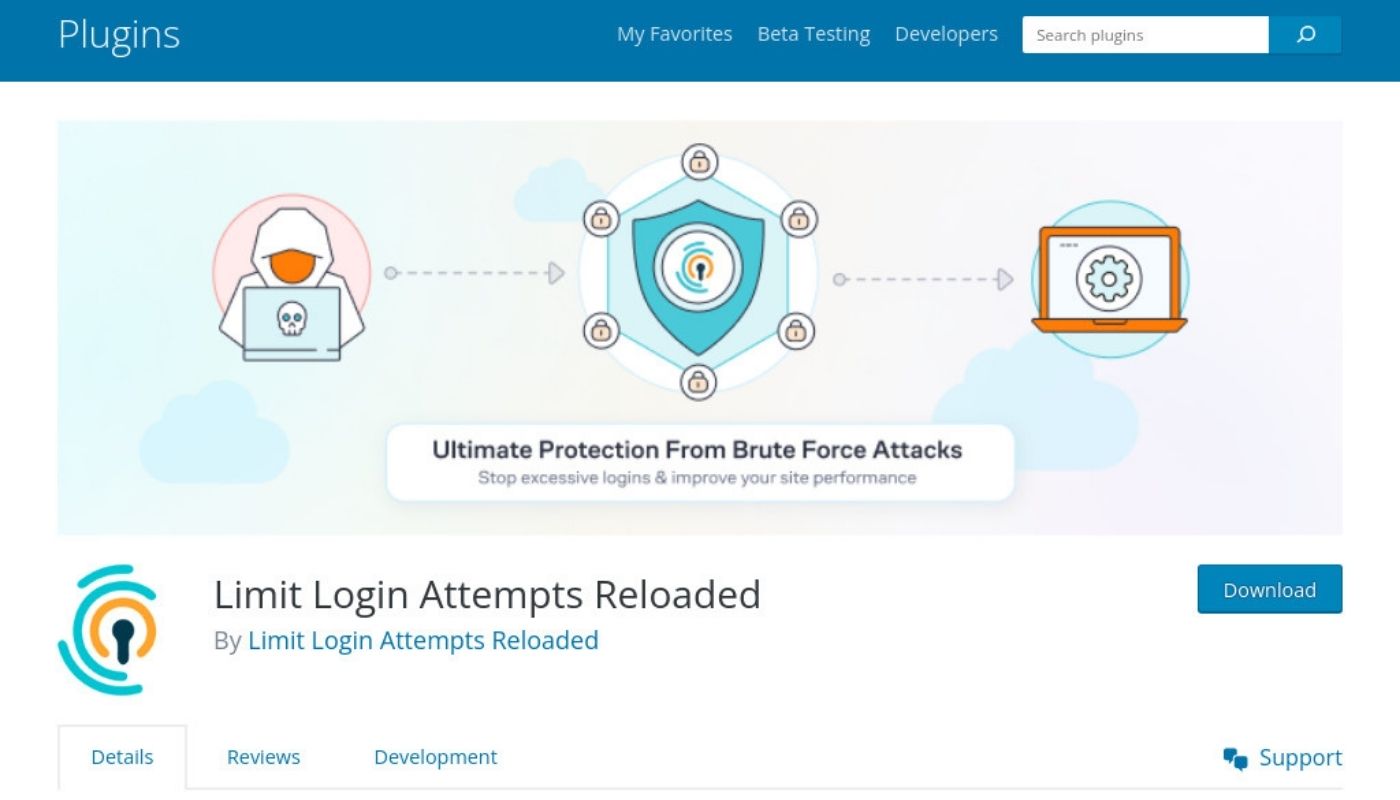Screen dimensions: 1400x800
Task: Open the author link Limit Login Attempts Reloaded
Action: [x=423, y=640]
